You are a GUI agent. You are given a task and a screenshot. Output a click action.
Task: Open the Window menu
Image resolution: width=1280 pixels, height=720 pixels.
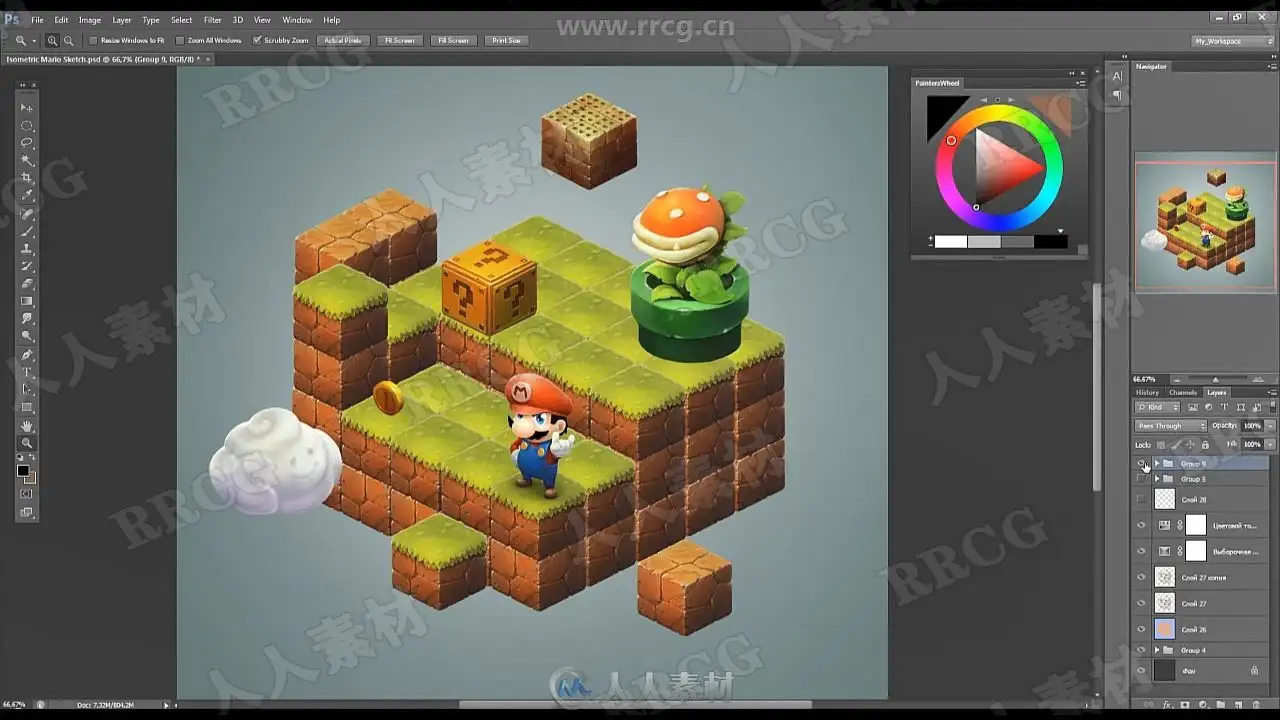pos(297,20)
